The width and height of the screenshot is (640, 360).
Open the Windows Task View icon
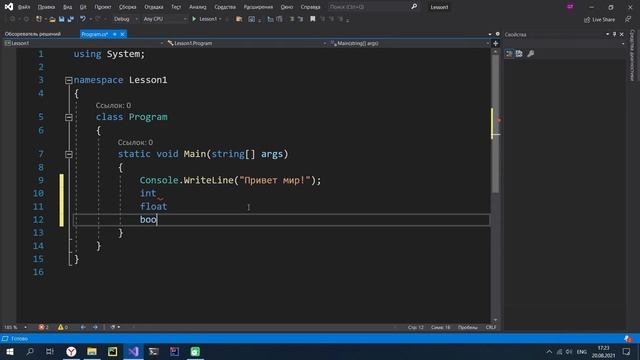coord(50,351)
